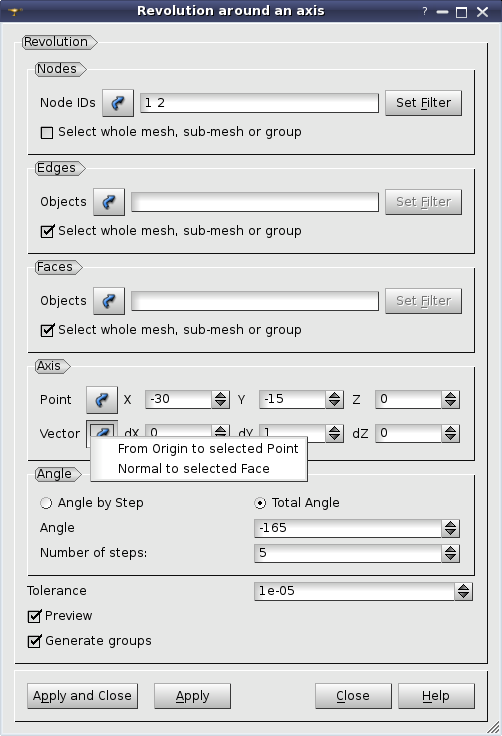Enable Select whole mesh checkbox under Nodes
The image size is (502, 736).
coord(47,133)
